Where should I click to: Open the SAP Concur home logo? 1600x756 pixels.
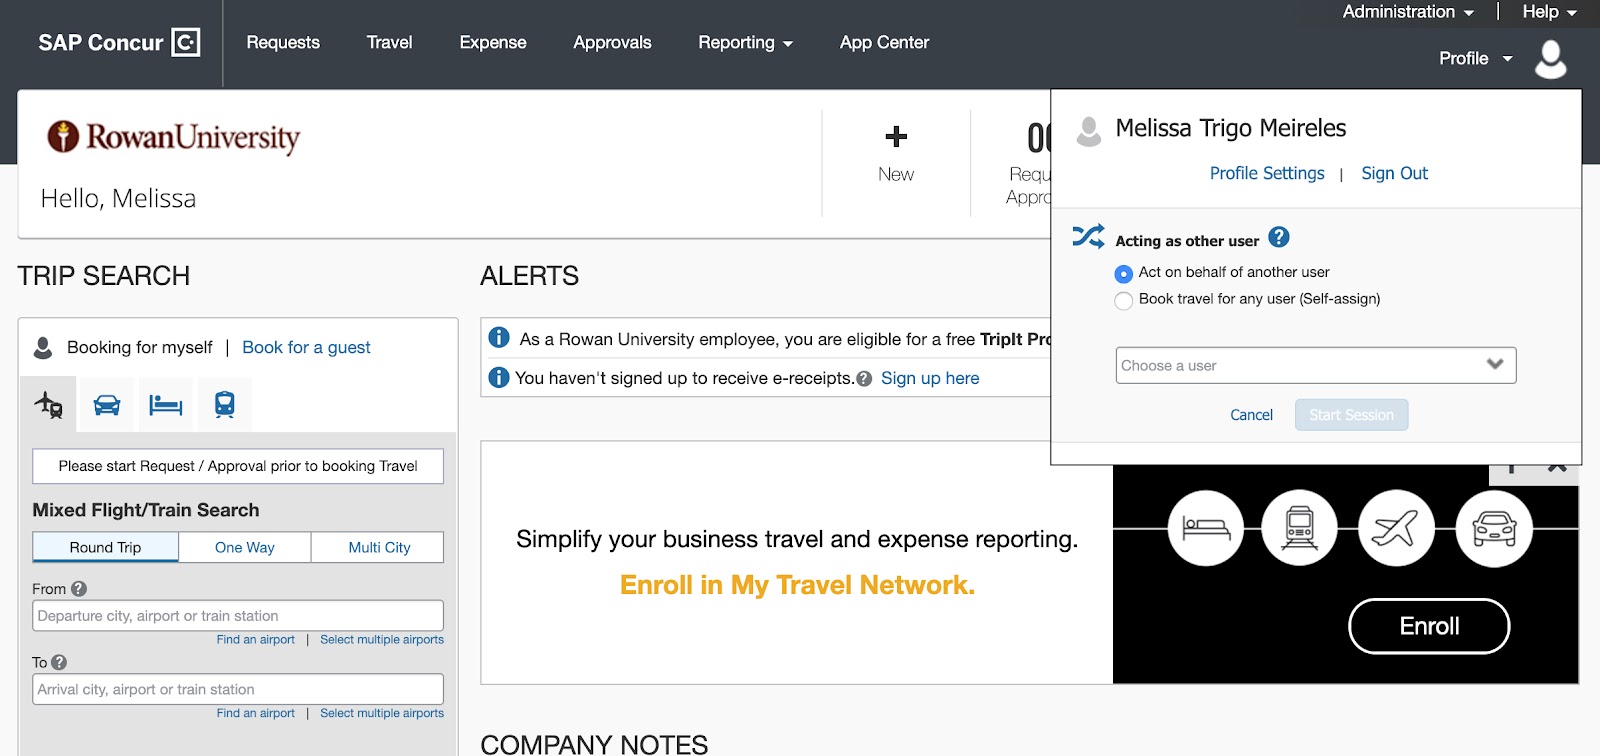pos(119,42)
